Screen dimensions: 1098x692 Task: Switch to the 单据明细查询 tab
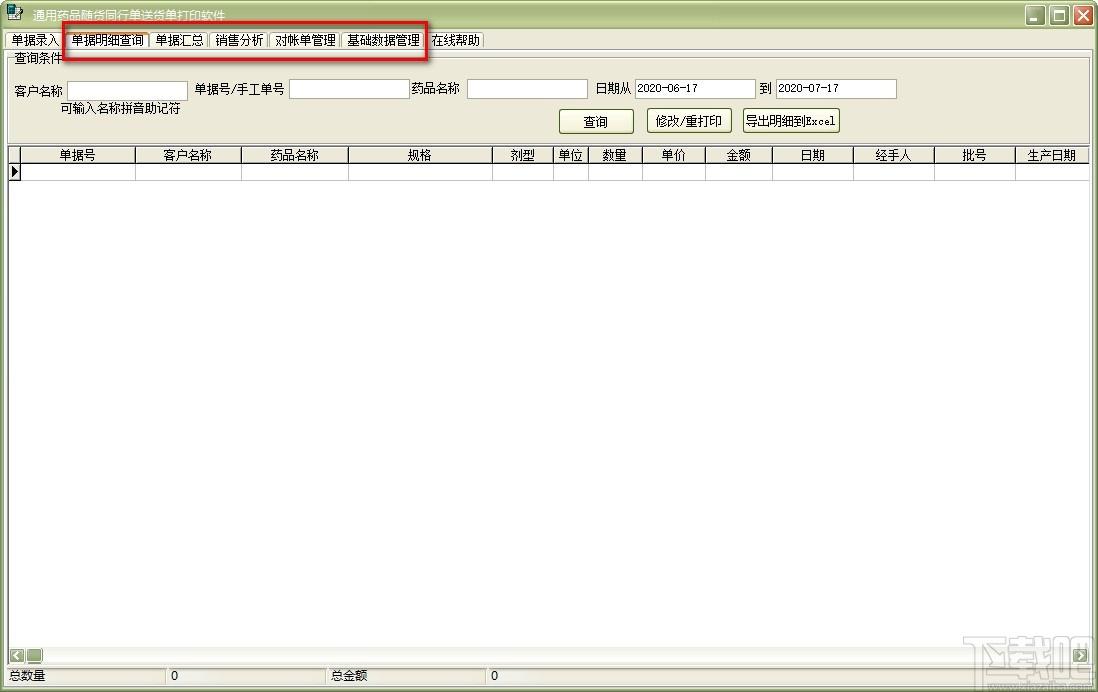pos(107,41)
